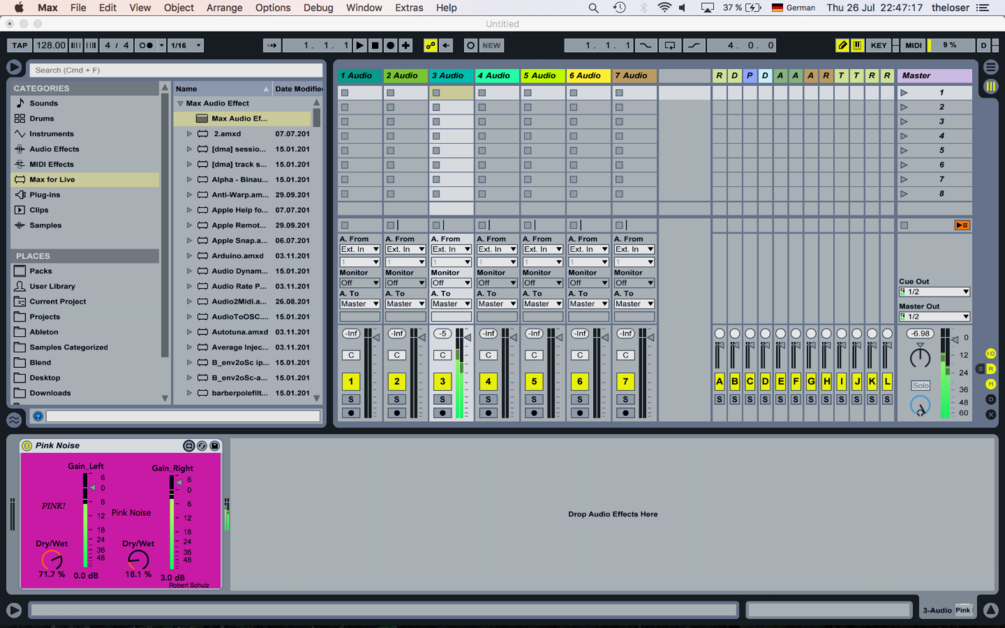Click the transport Stop button
Screen dimensions: 1005x628
pyautogui.click(x=375, y=45)
